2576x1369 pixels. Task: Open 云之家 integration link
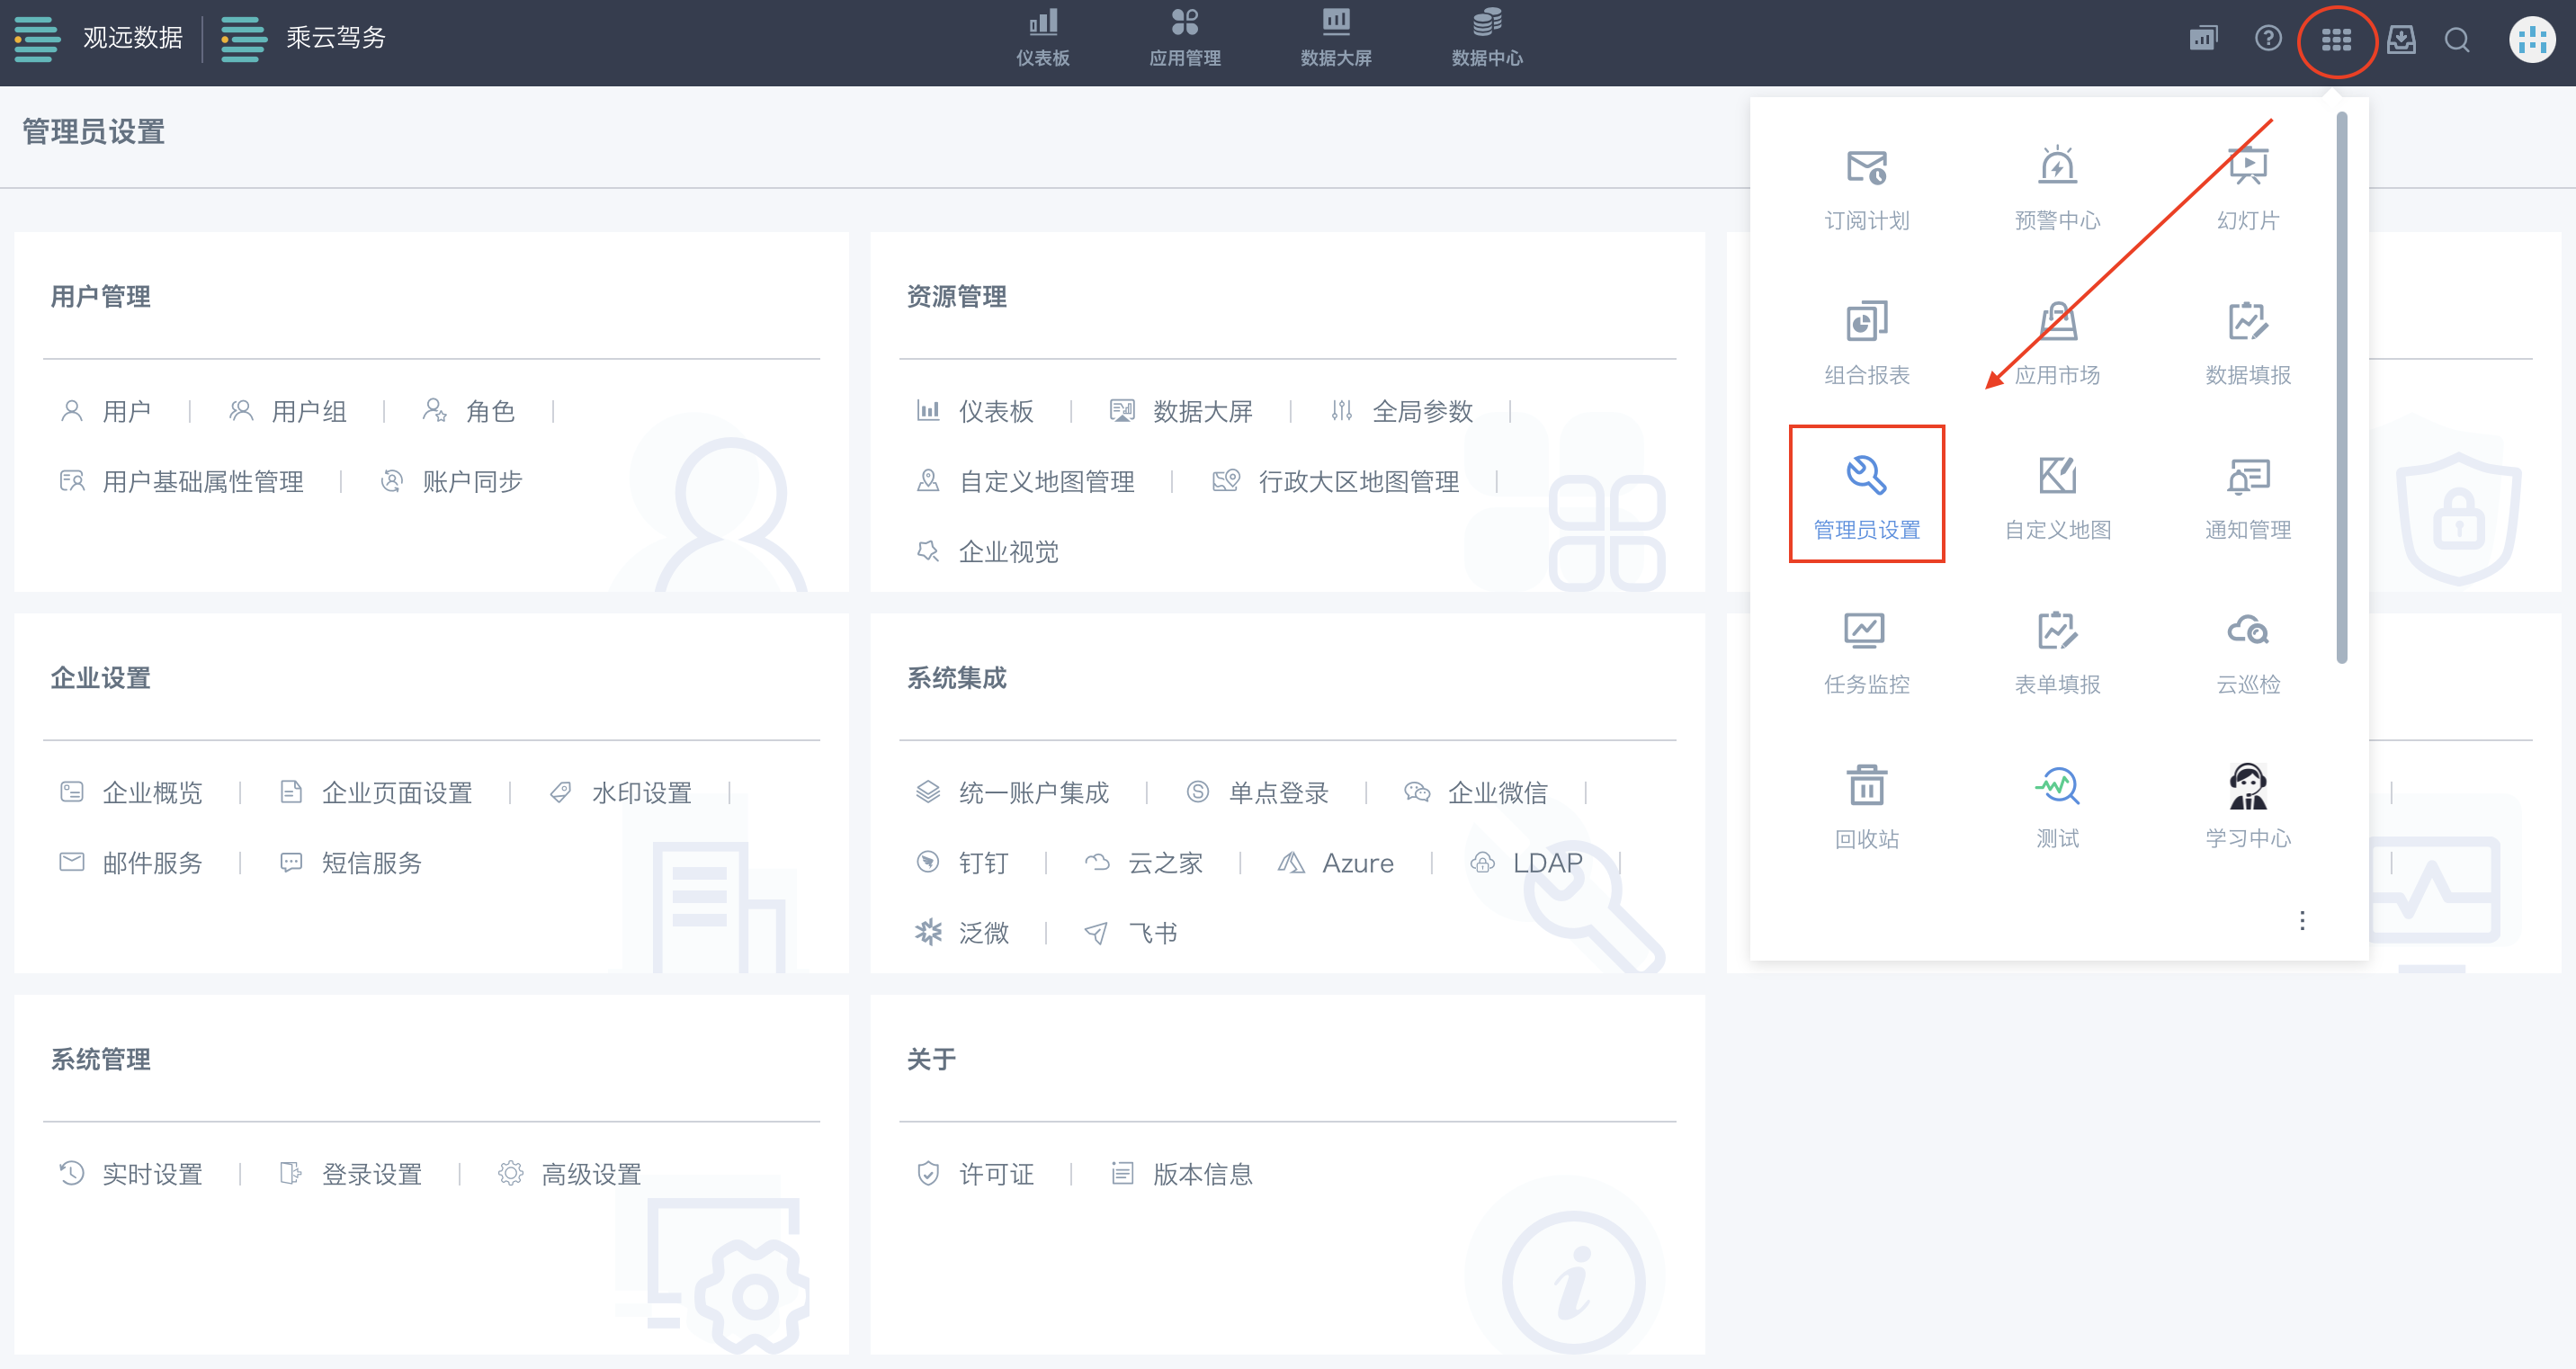[1144, 862]
